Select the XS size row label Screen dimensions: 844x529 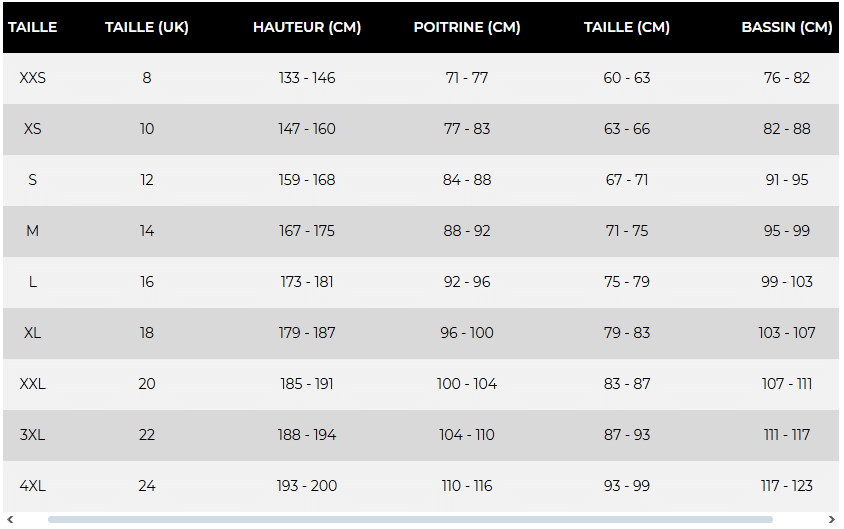(x=32, y=129)
